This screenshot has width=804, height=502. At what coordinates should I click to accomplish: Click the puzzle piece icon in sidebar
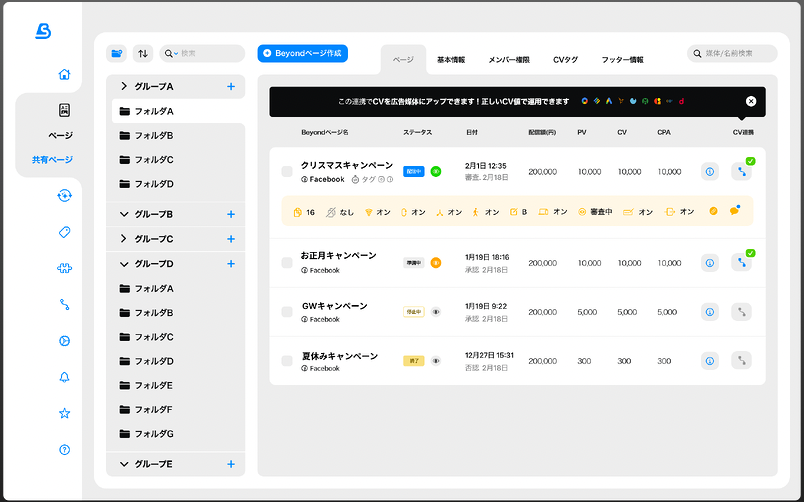coord(65,268)
